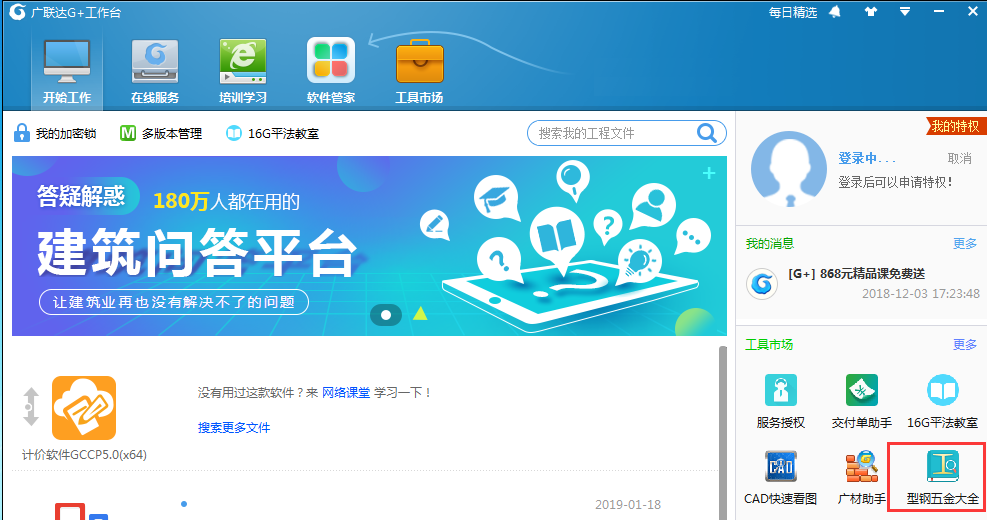Viewport: 987px width, 520px height.
Task: Open 多版本管理 item
Action: click(161, 133)
